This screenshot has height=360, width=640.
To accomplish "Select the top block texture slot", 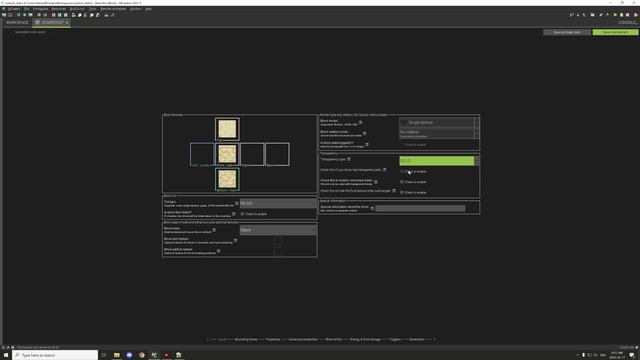I will 227,129.
